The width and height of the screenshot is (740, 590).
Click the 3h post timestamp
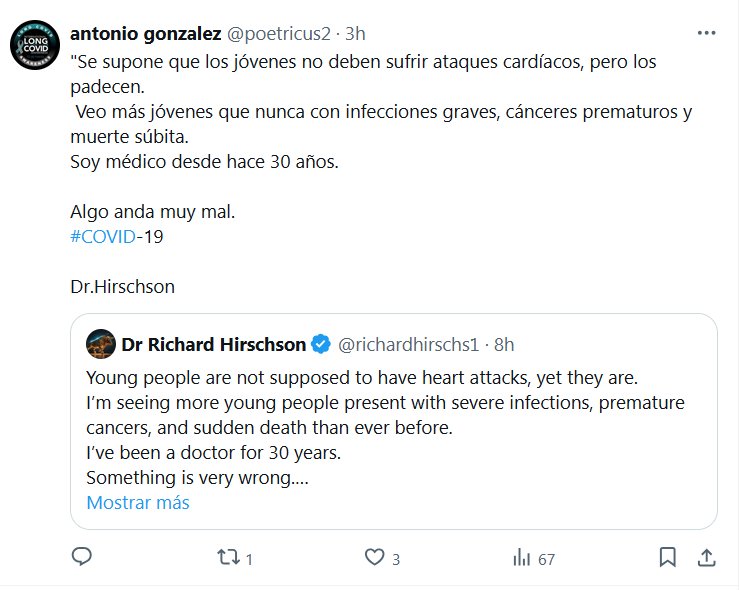tap(356, 33)
